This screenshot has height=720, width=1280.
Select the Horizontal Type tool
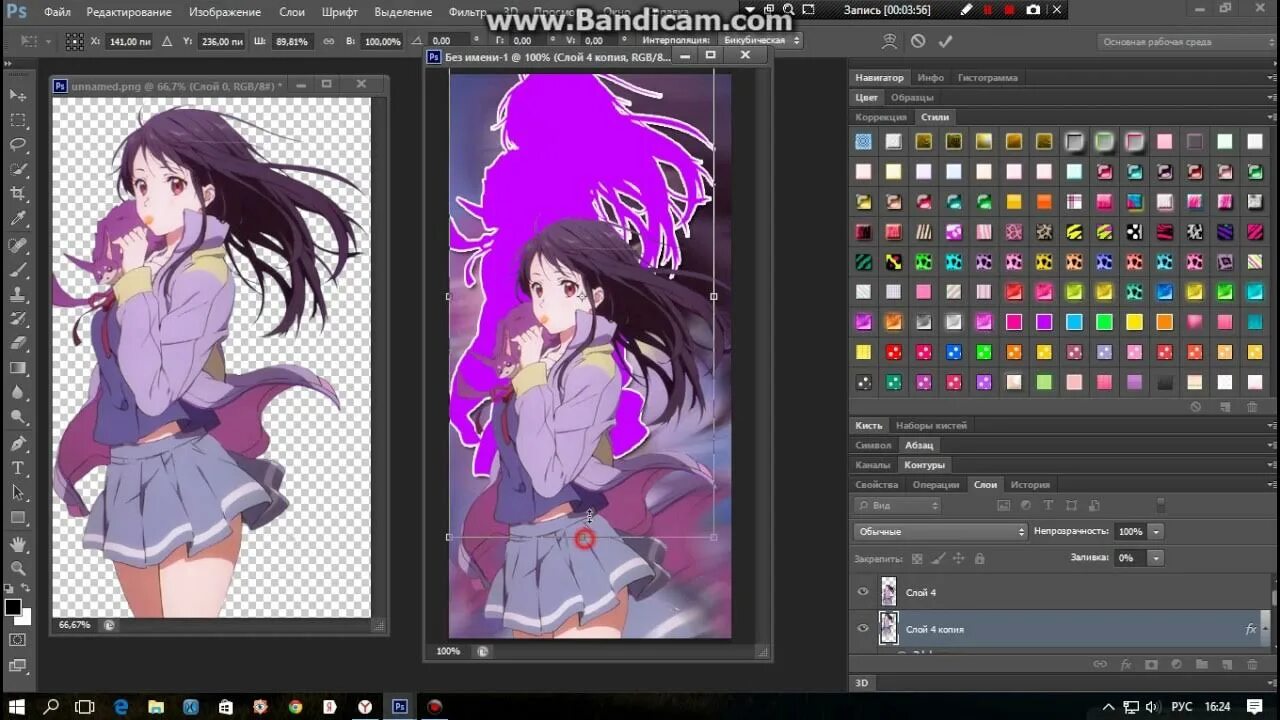(18, 468)
